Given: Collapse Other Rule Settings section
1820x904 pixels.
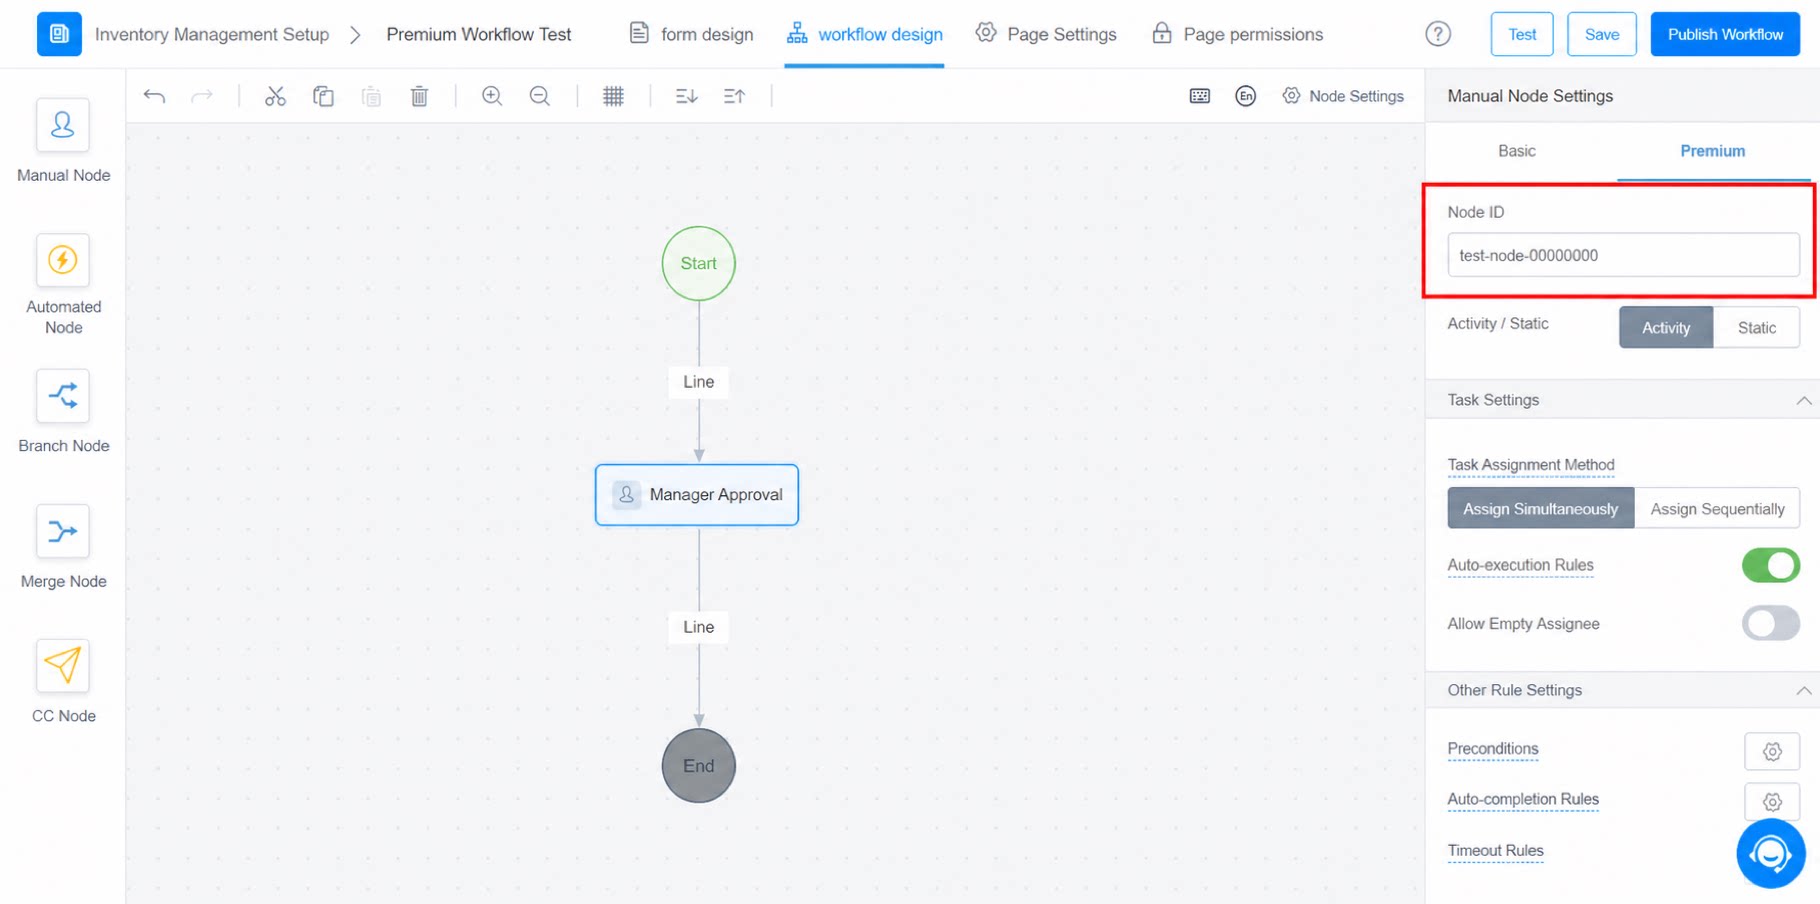Looking at the screenshot, I should (1803, 690).
